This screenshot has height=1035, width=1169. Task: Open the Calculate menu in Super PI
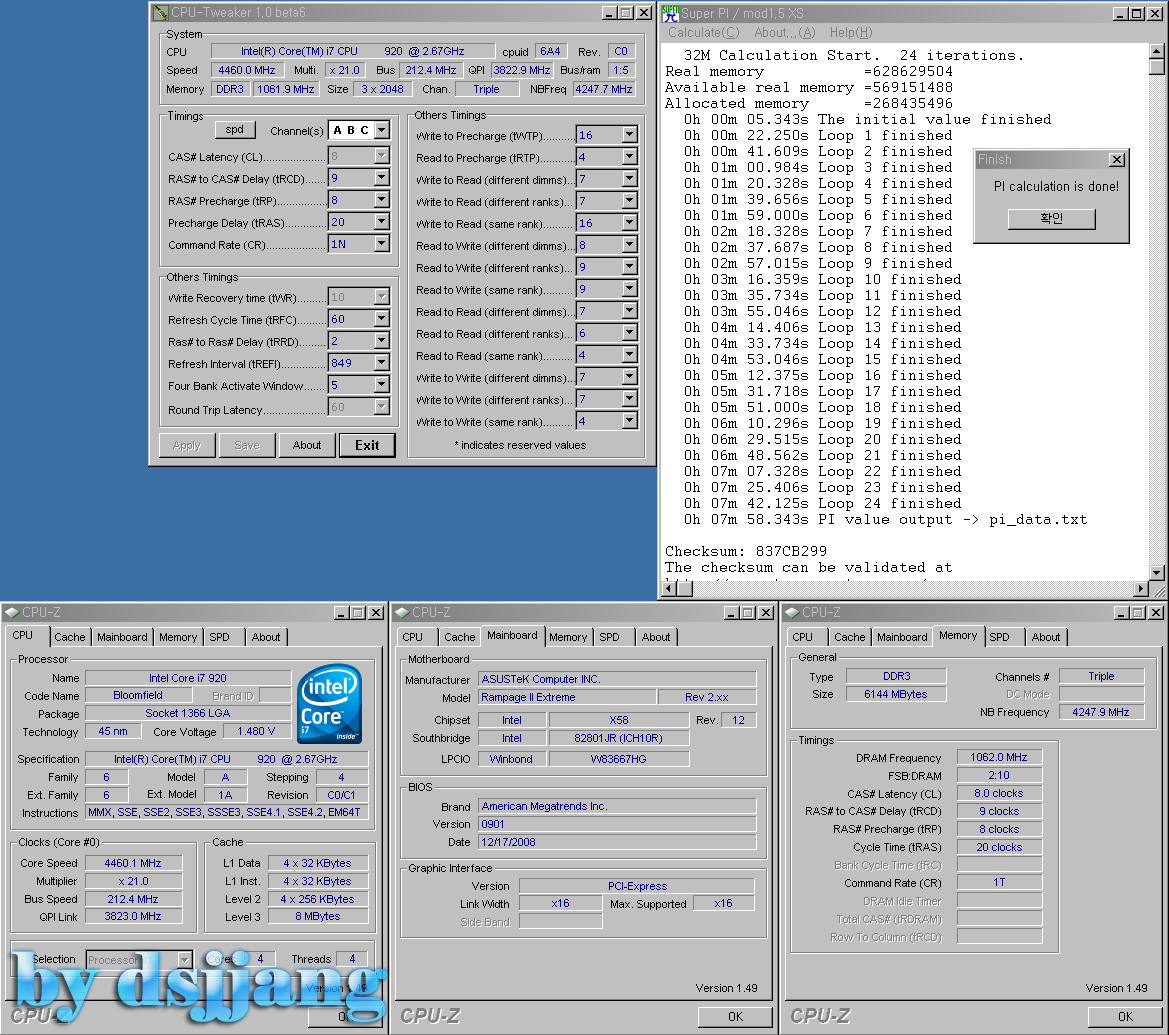pyautogui.click(x=703, y=33)
